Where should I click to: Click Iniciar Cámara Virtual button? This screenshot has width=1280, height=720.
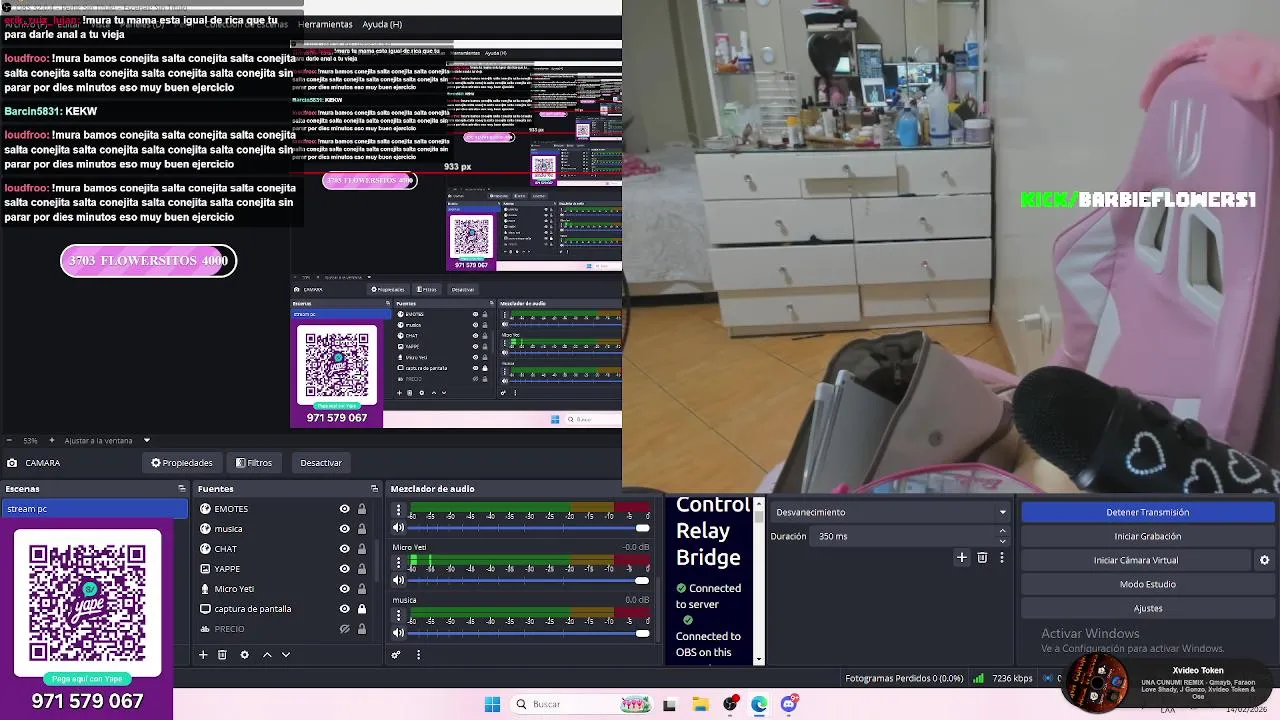pyautogui.click(x=1136, y=560)
